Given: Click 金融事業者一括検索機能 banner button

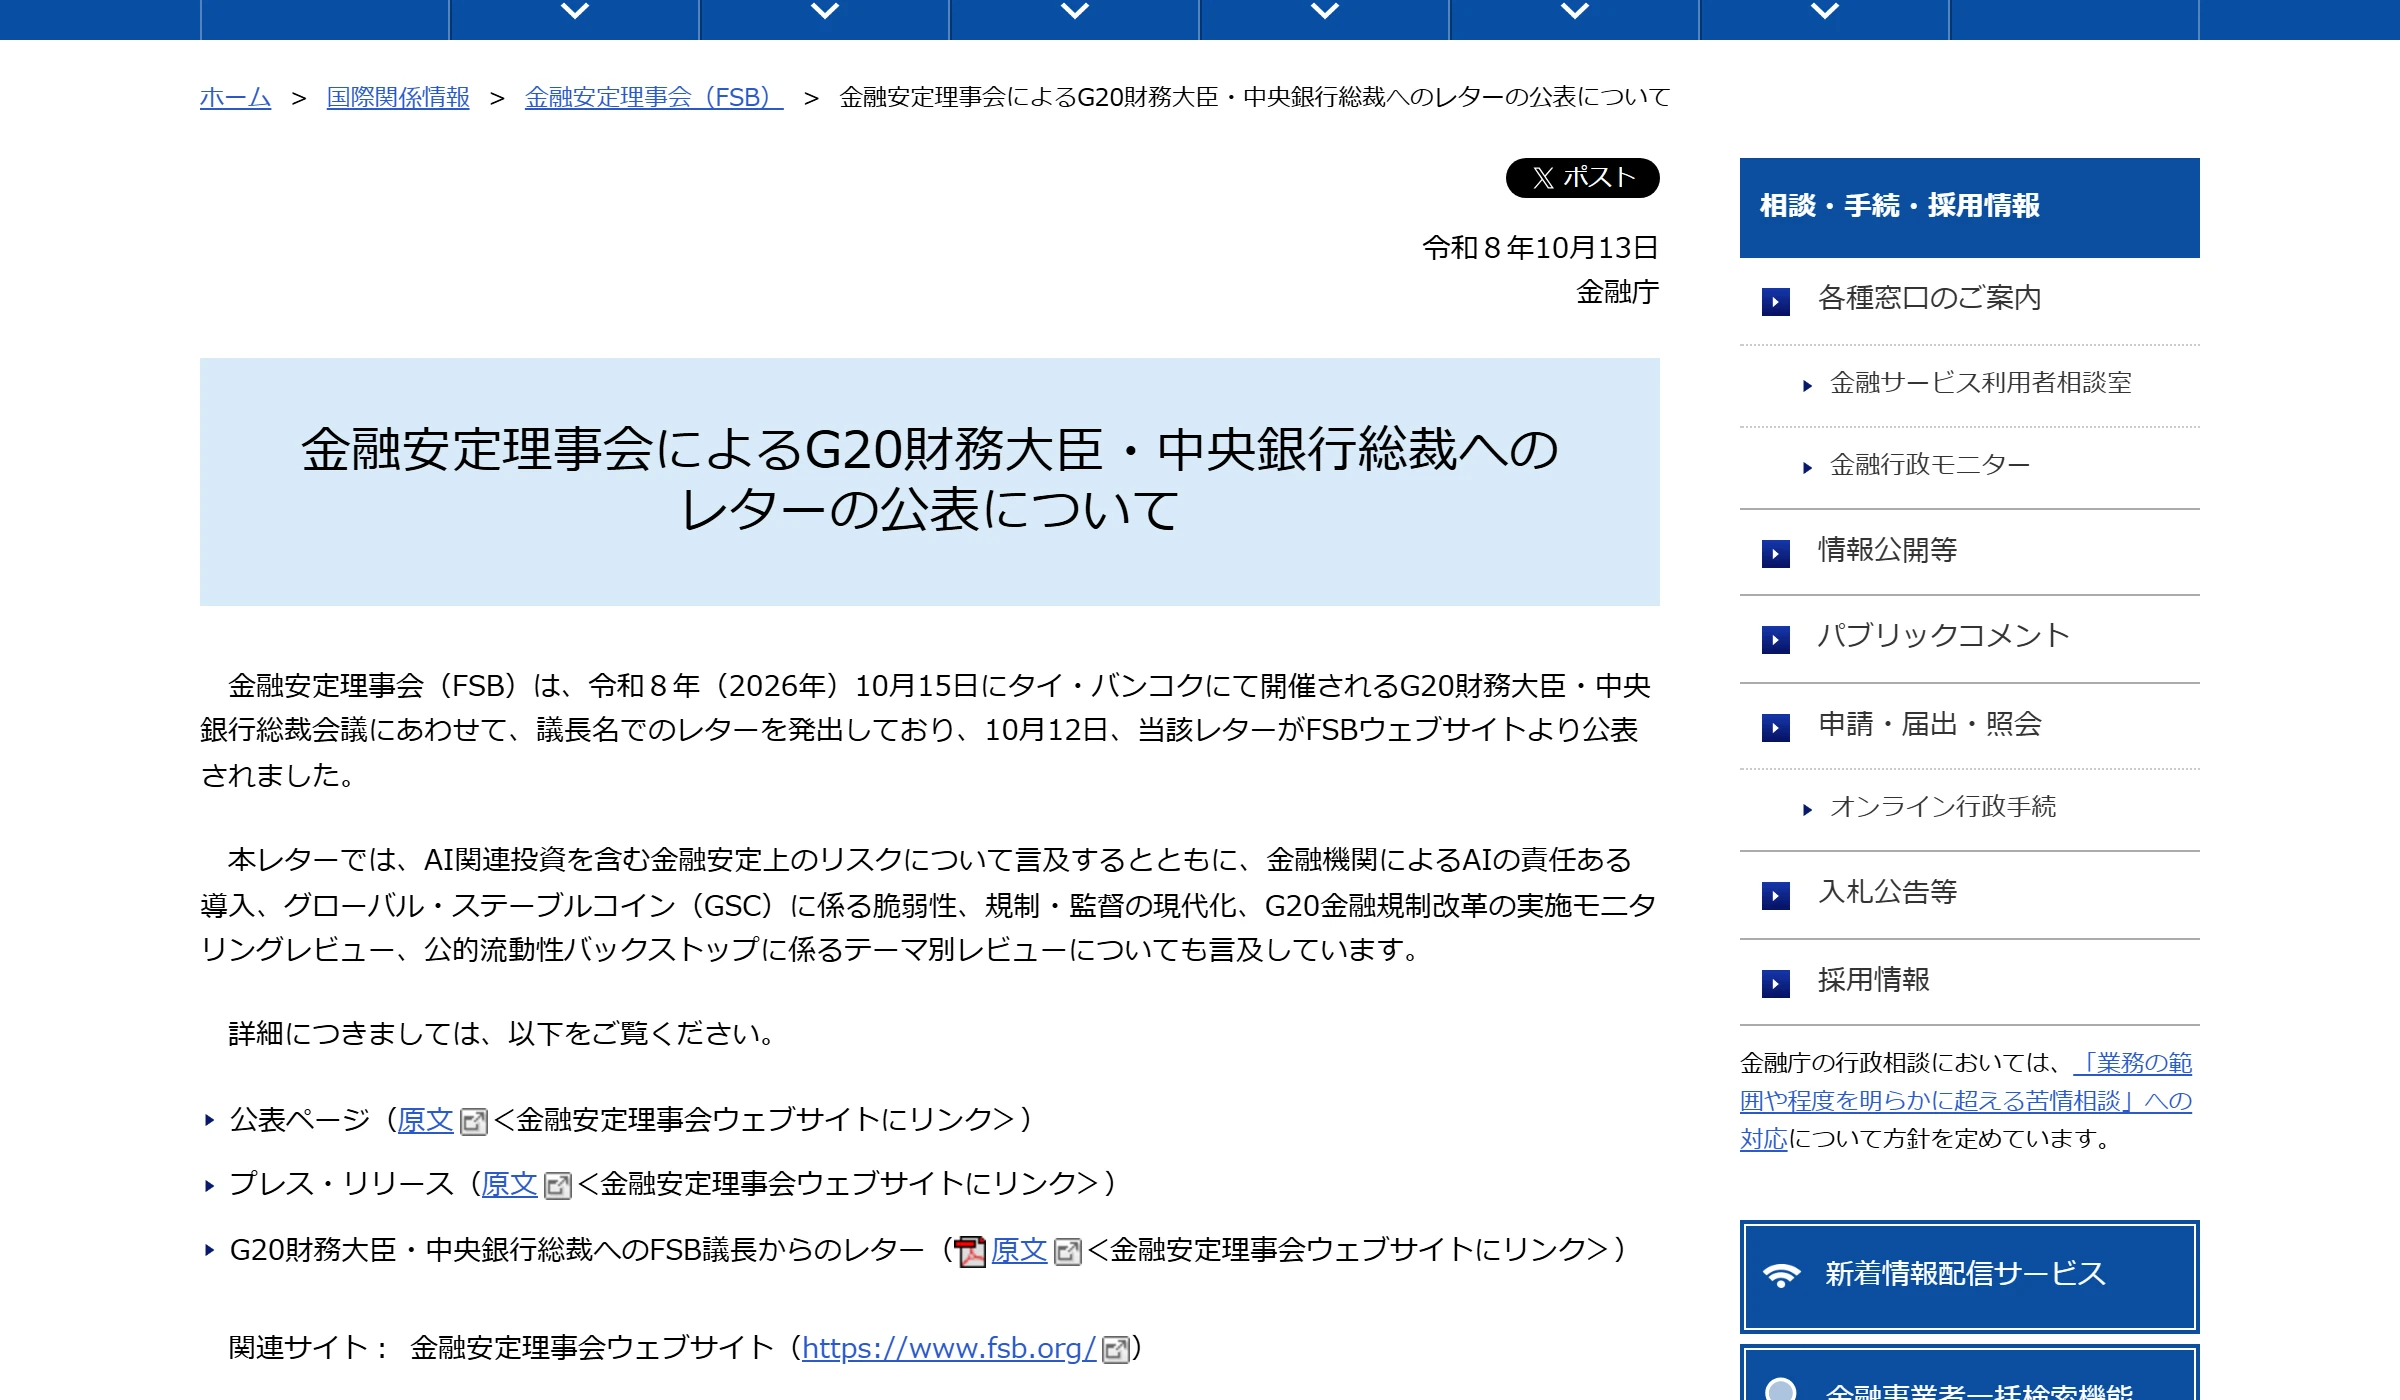Looking at the screenshot, I should click(x=1970, y=1374).
